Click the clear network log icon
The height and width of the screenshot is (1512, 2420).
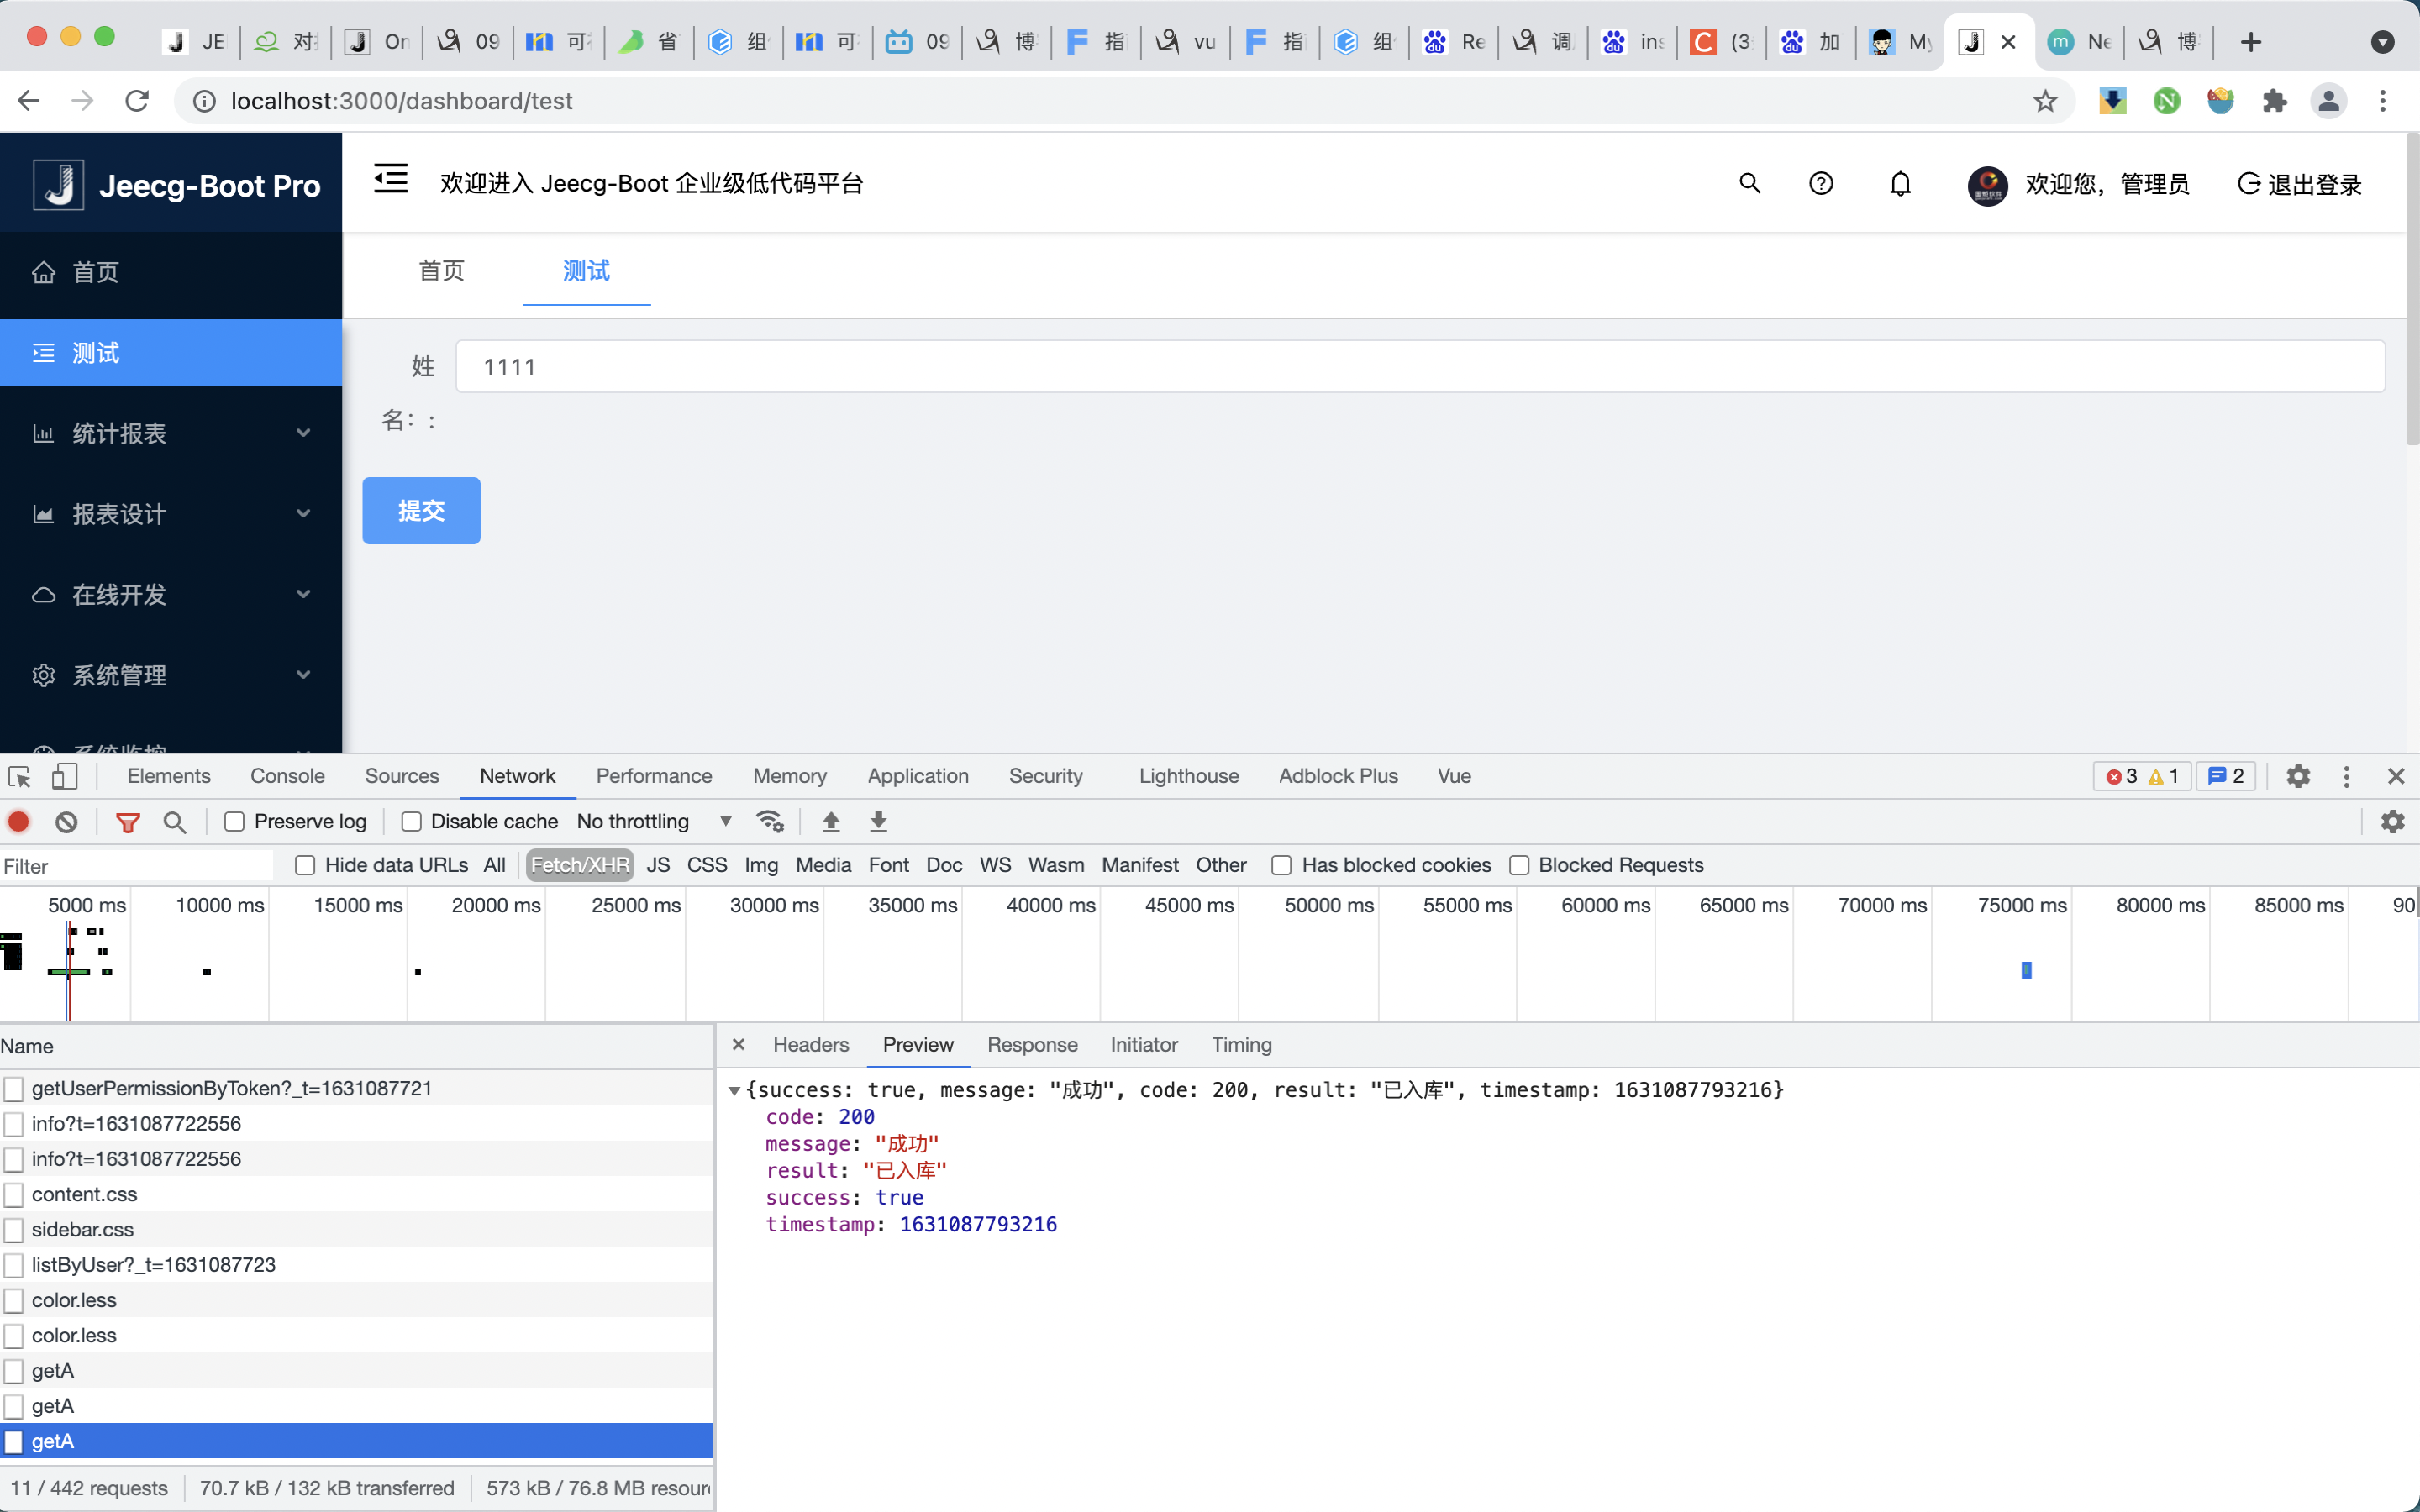click(x=66, y=821)
